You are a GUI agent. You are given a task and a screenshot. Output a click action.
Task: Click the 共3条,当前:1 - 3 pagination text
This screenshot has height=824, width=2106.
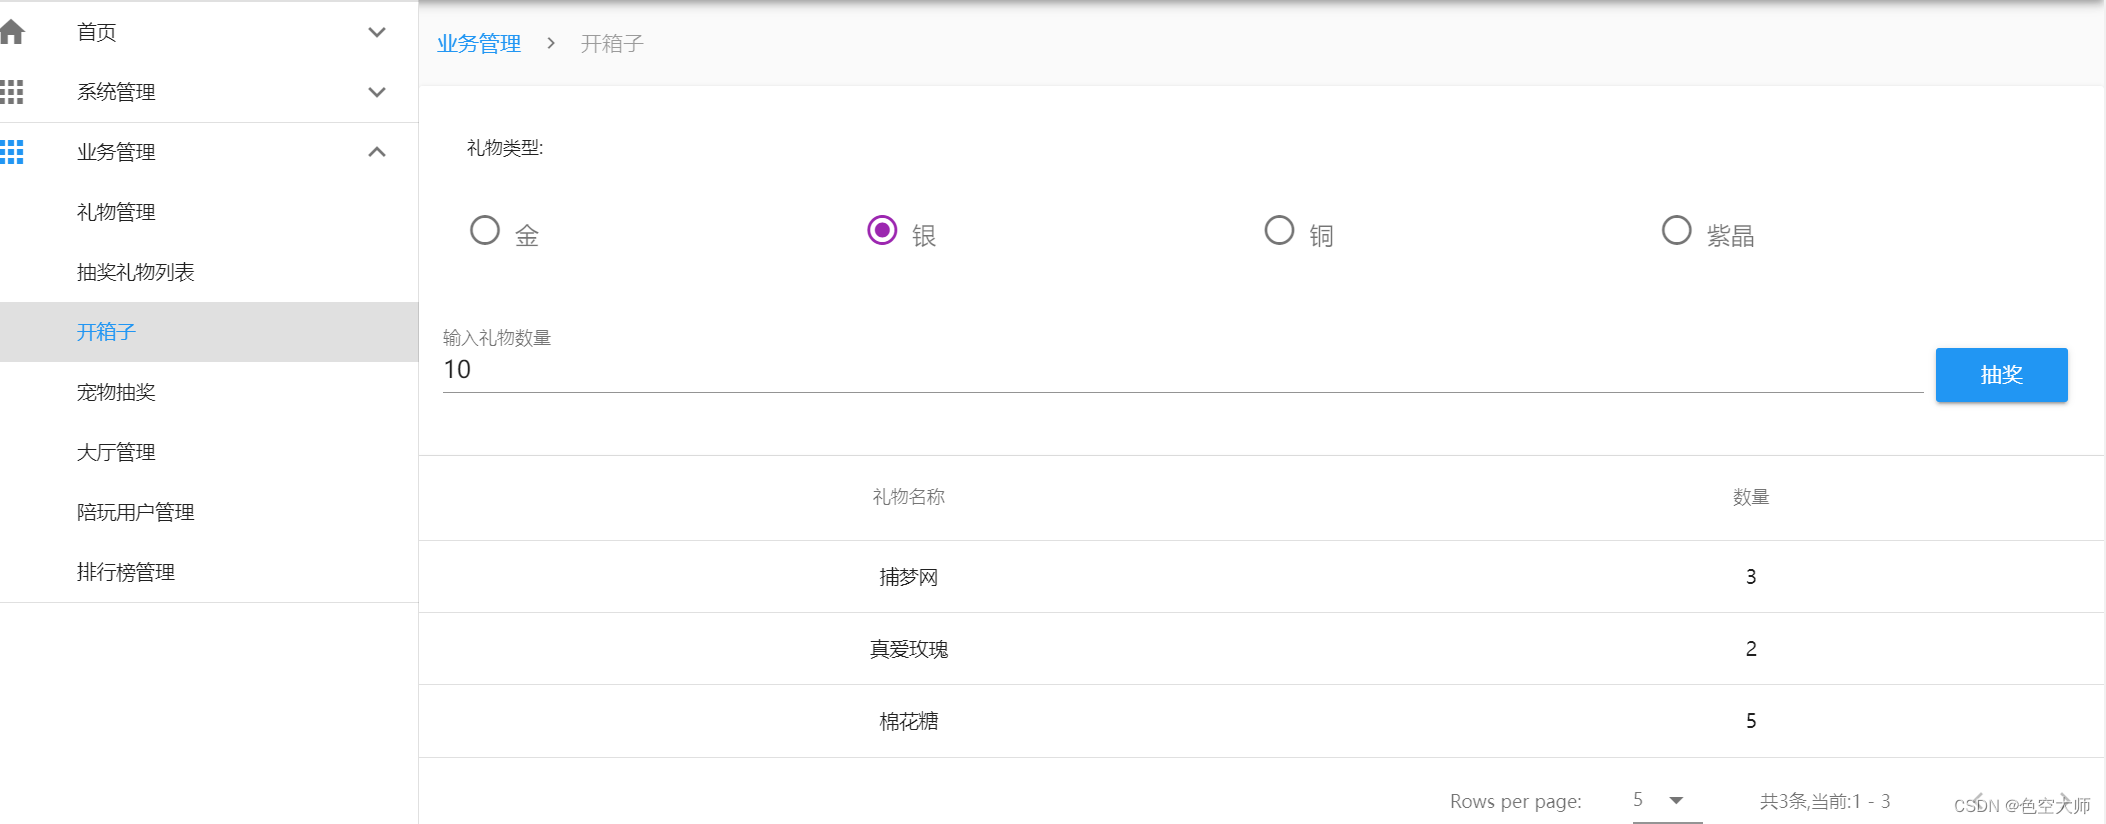1825,801
